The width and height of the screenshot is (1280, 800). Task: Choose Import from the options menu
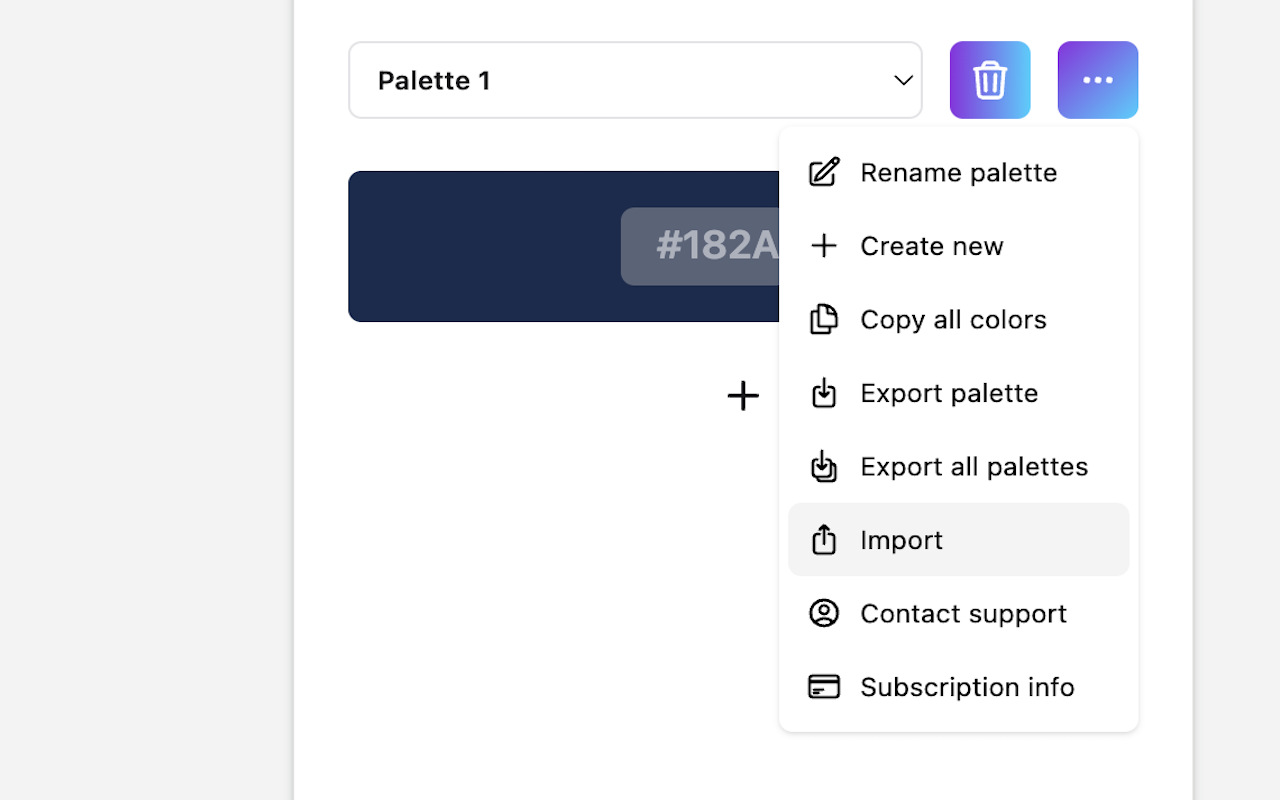point(900,539)
